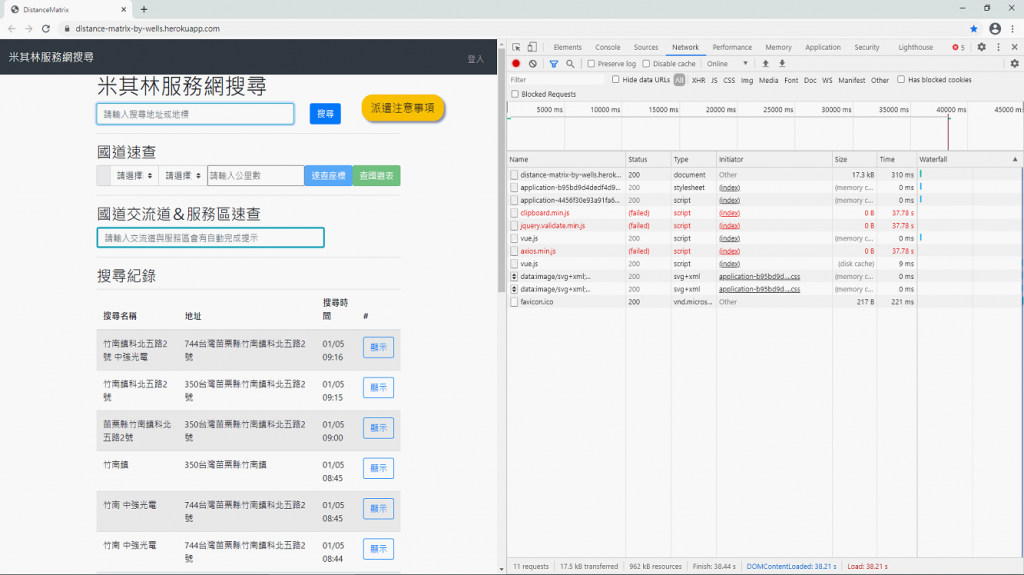Click the export HAR download icon
This screenshot has width=1024, height=575.
[782, 63]
